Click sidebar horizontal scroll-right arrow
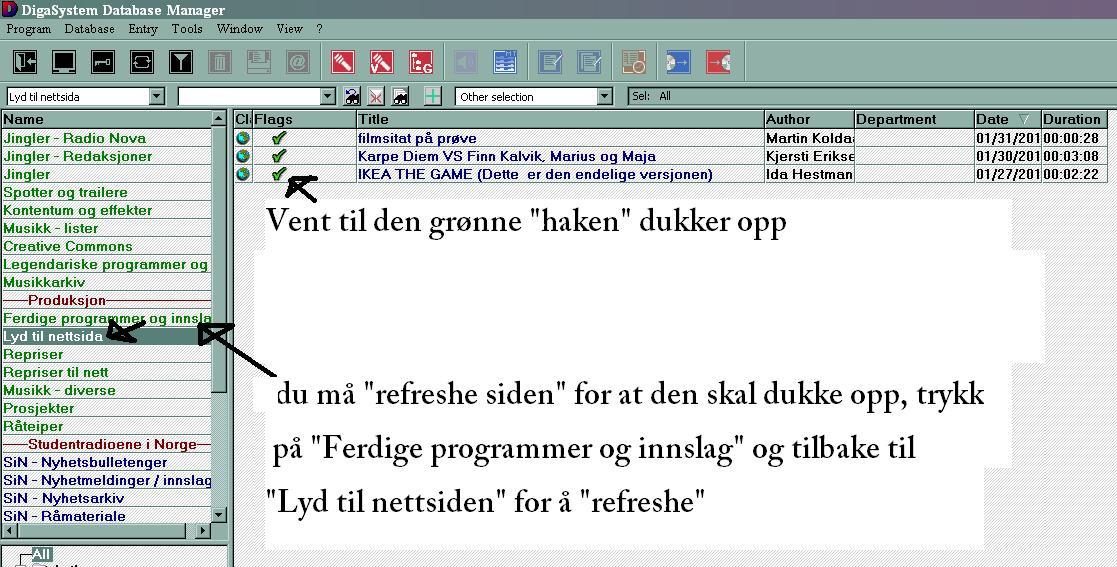This screenshot has height=567, width=1117. tap(204, 531)
